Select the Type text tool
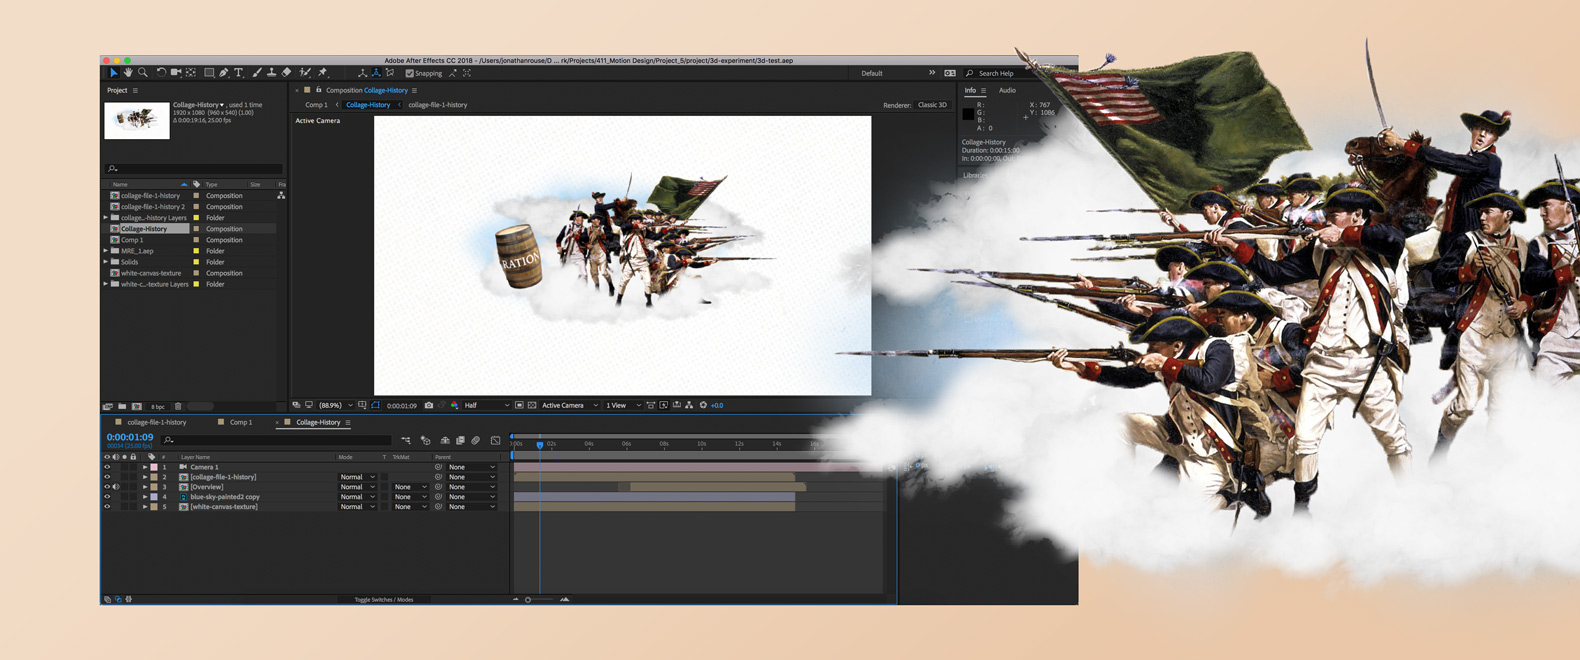 (239, 73)
